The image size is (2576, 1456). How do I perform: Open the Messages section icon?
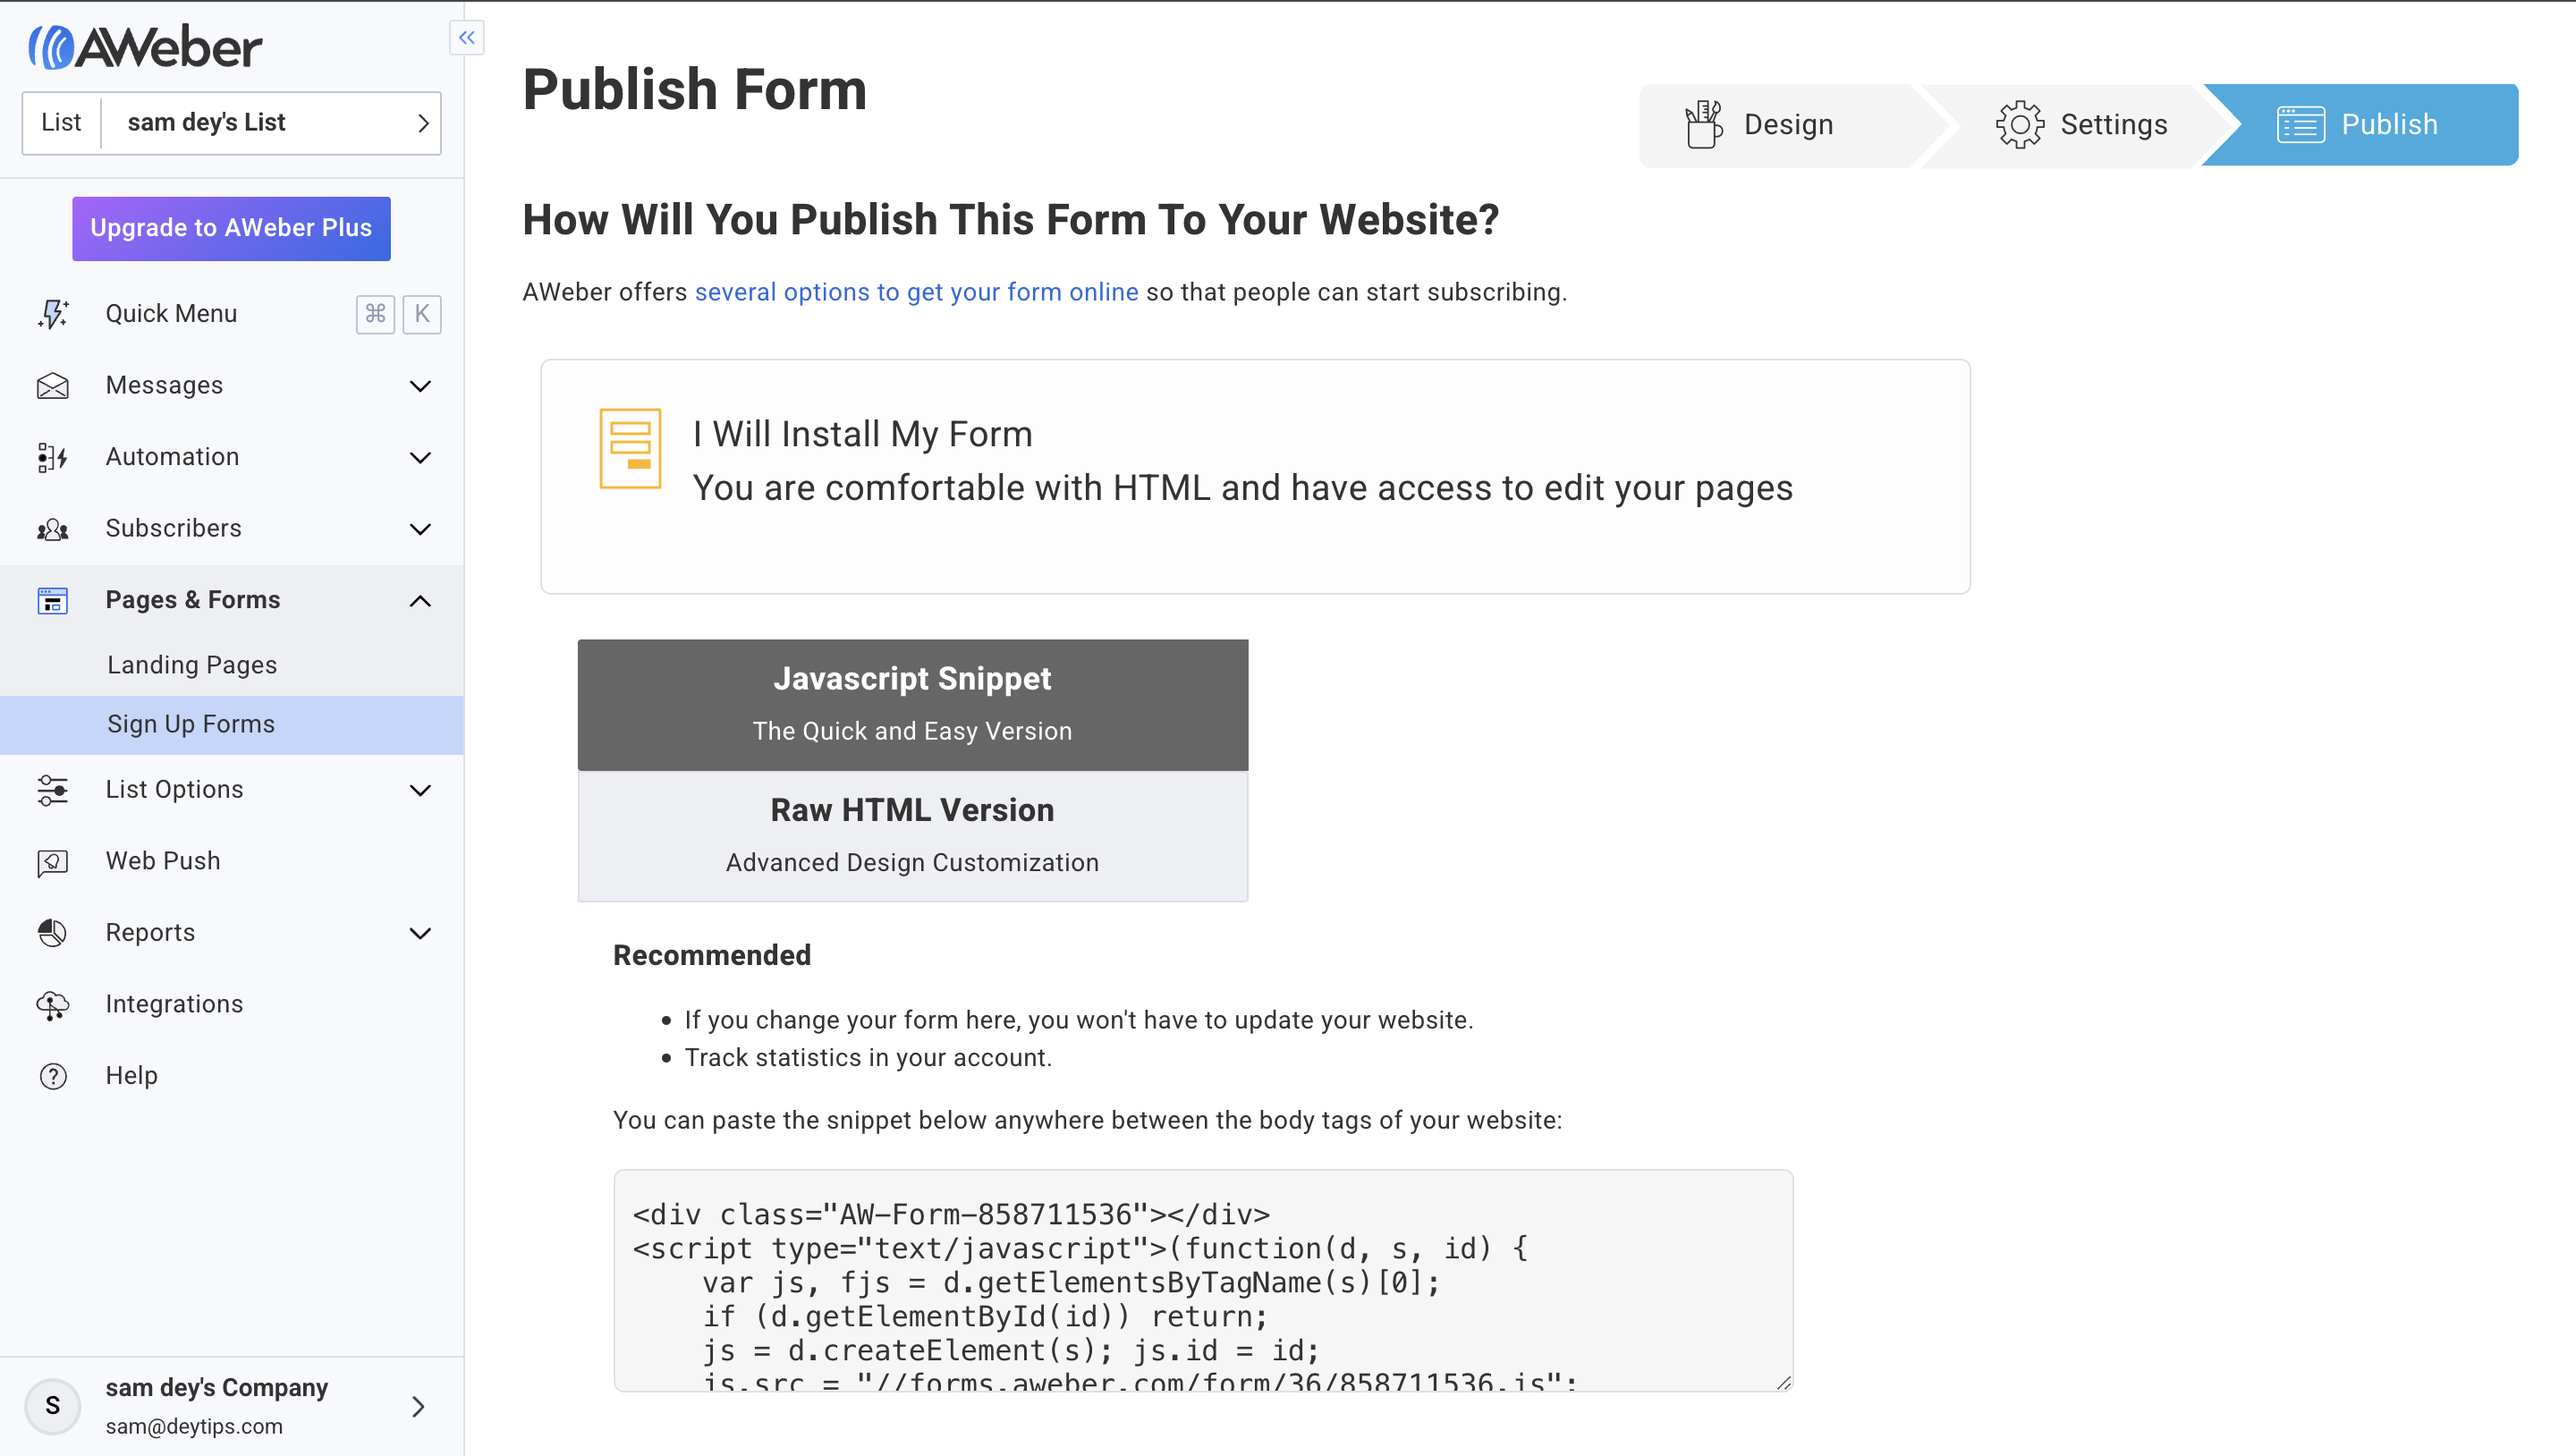pos(51,385)
